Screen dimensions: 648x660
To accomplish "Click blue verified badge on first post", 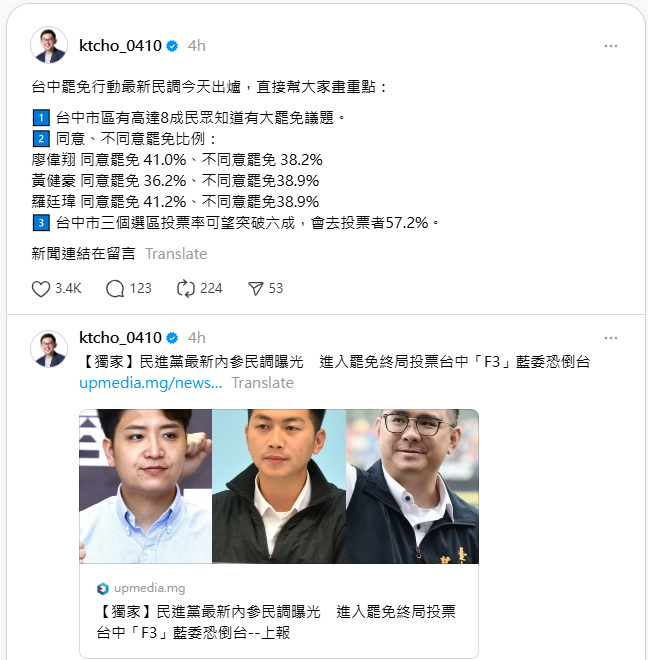I will 172,46.
